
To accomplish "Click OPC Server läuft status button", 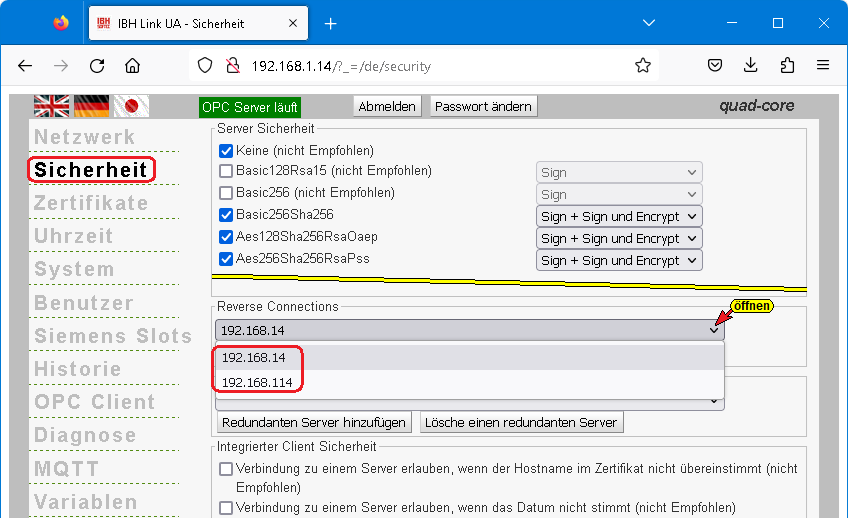I will click(250, 107).
